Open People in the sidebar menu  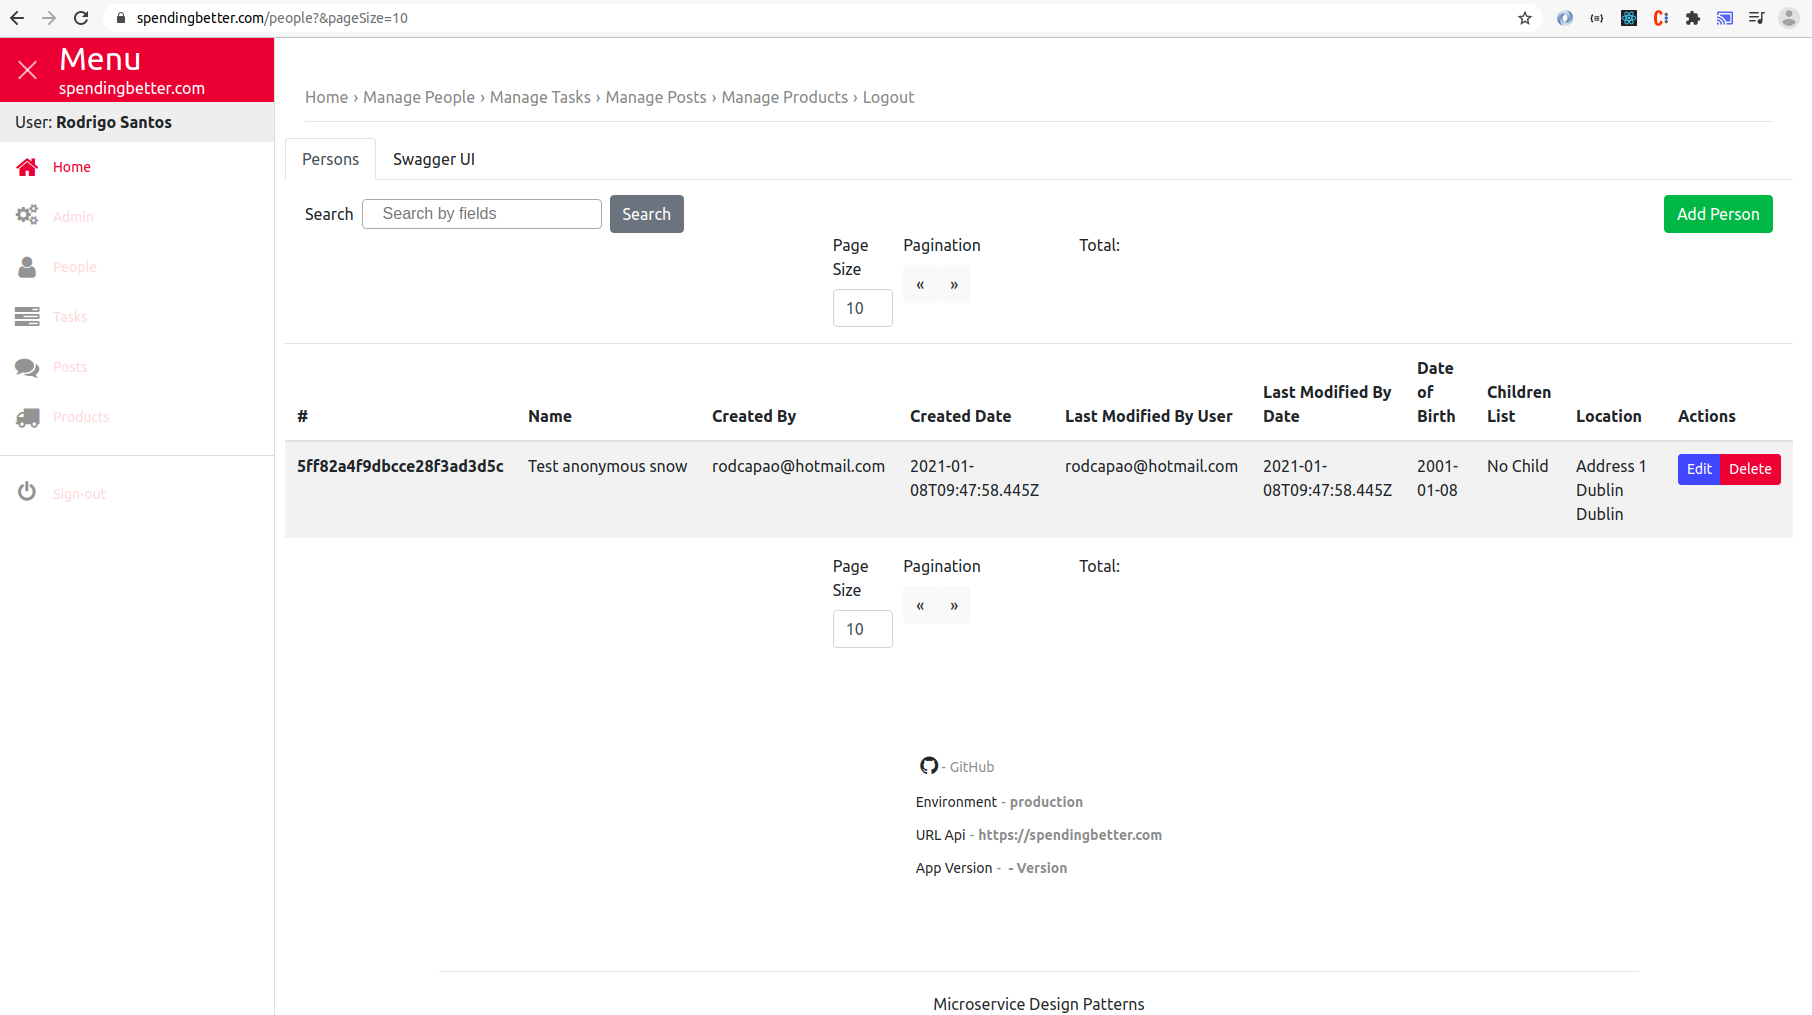(x=75, y=267)
